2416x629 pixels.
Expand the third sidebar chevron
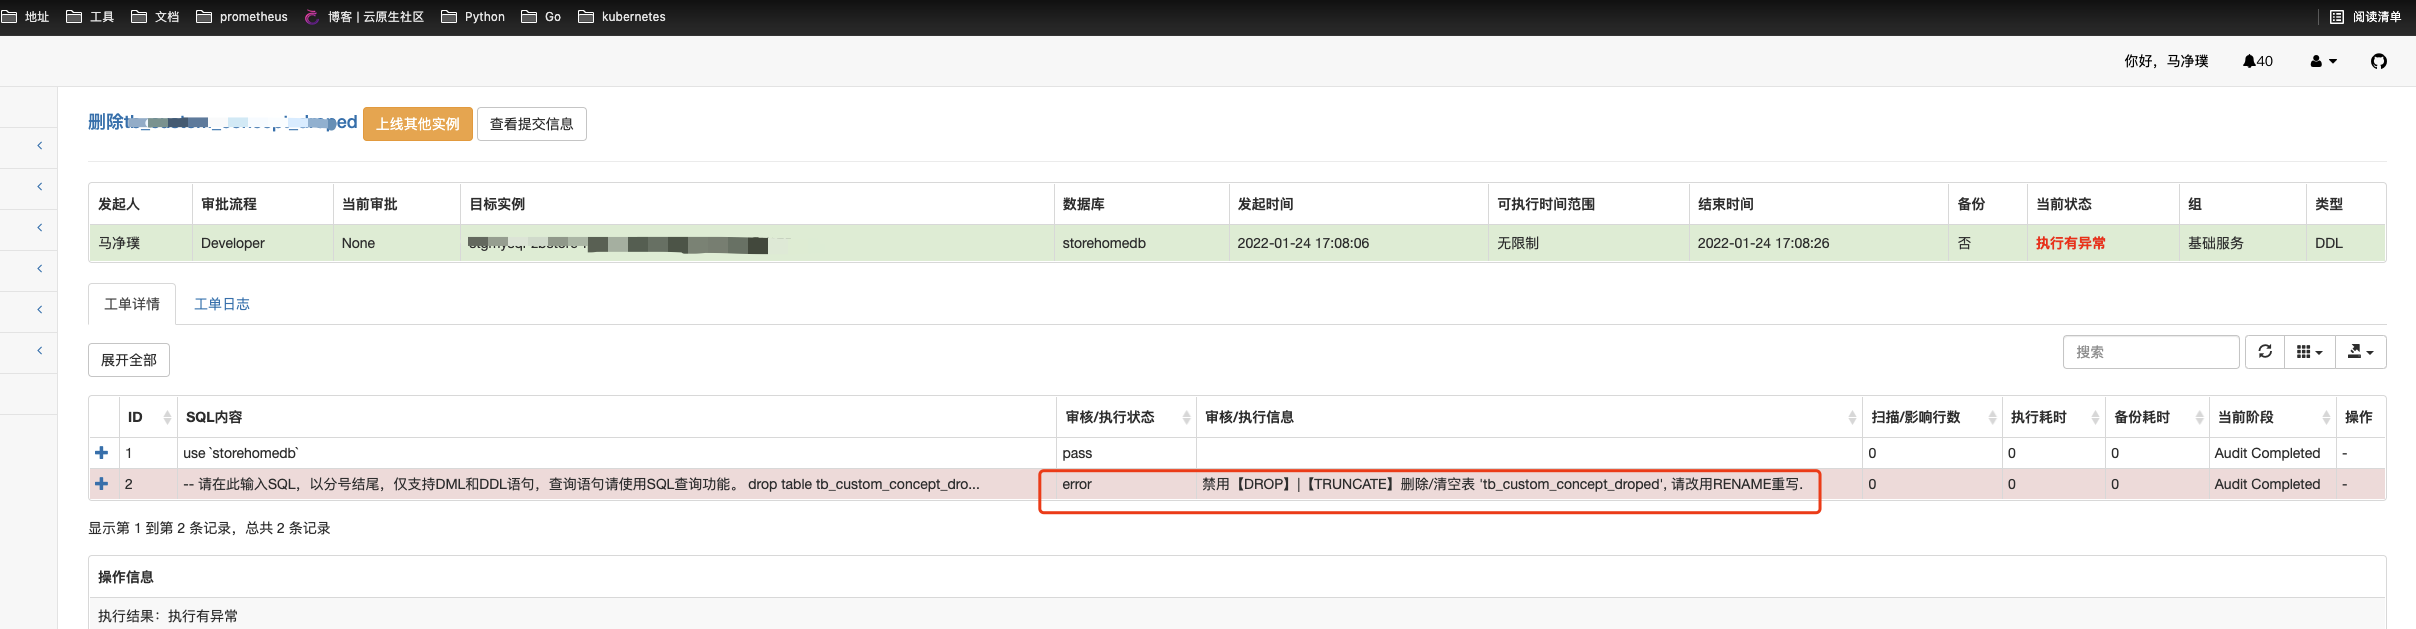click(x=40, y=228)
